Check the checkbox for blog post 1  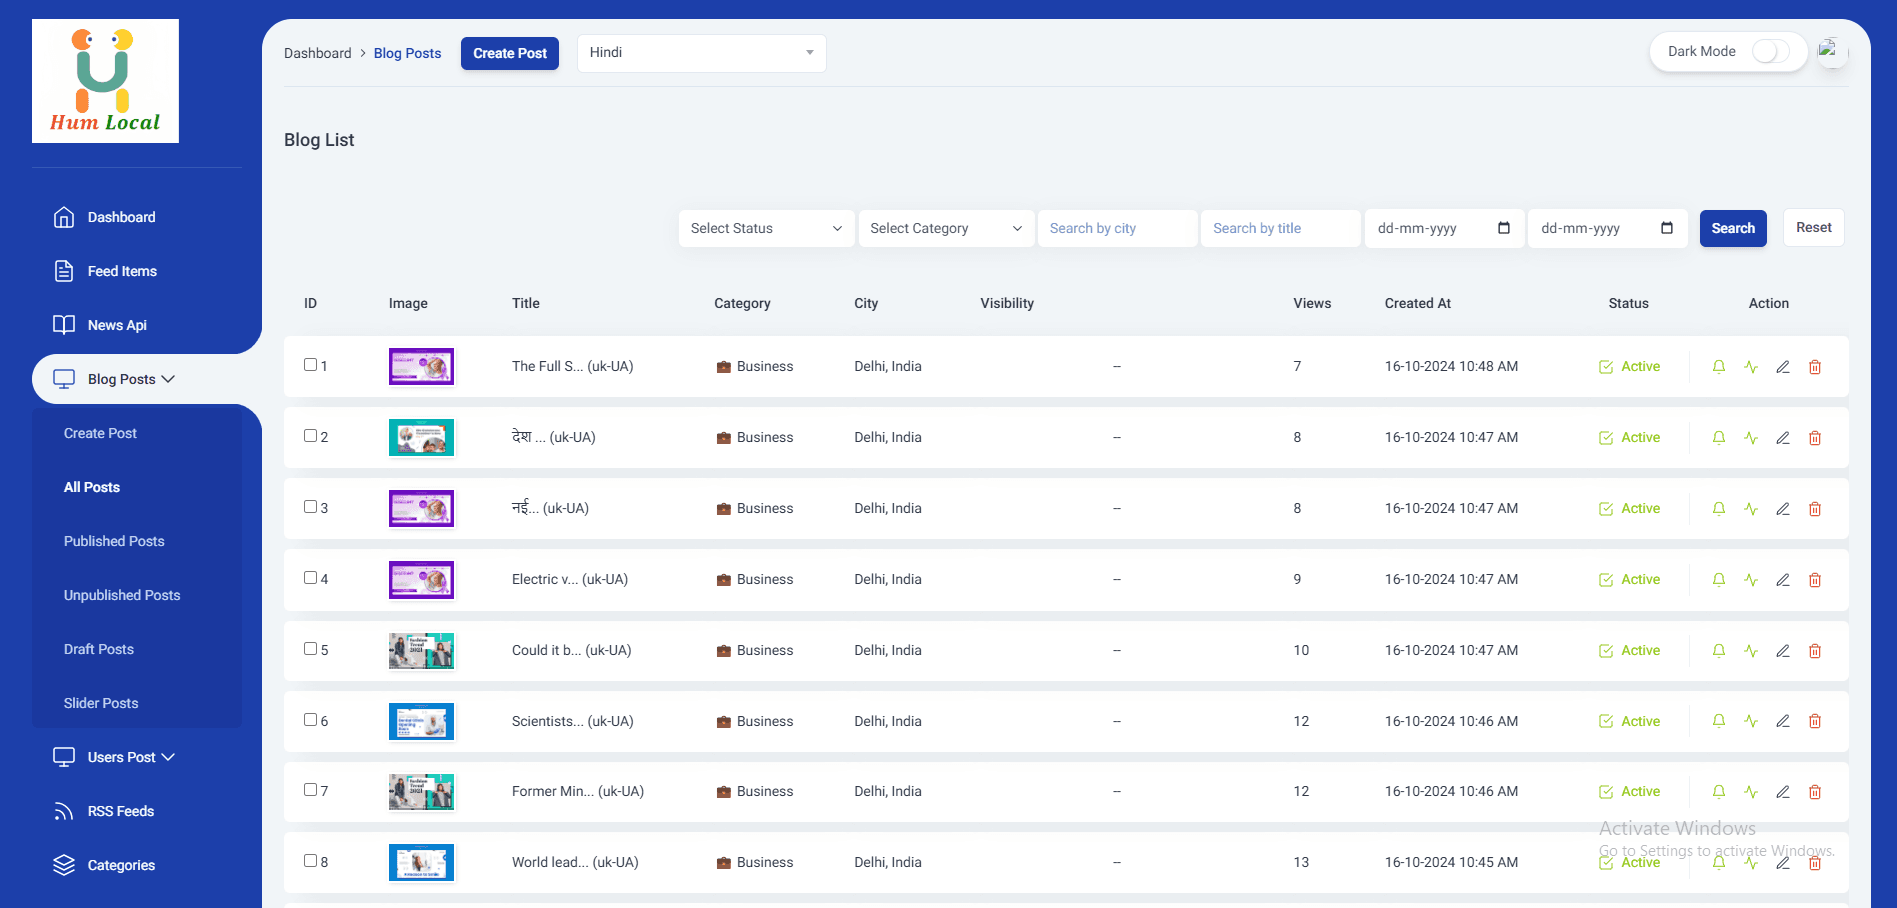tap(310, 365)
